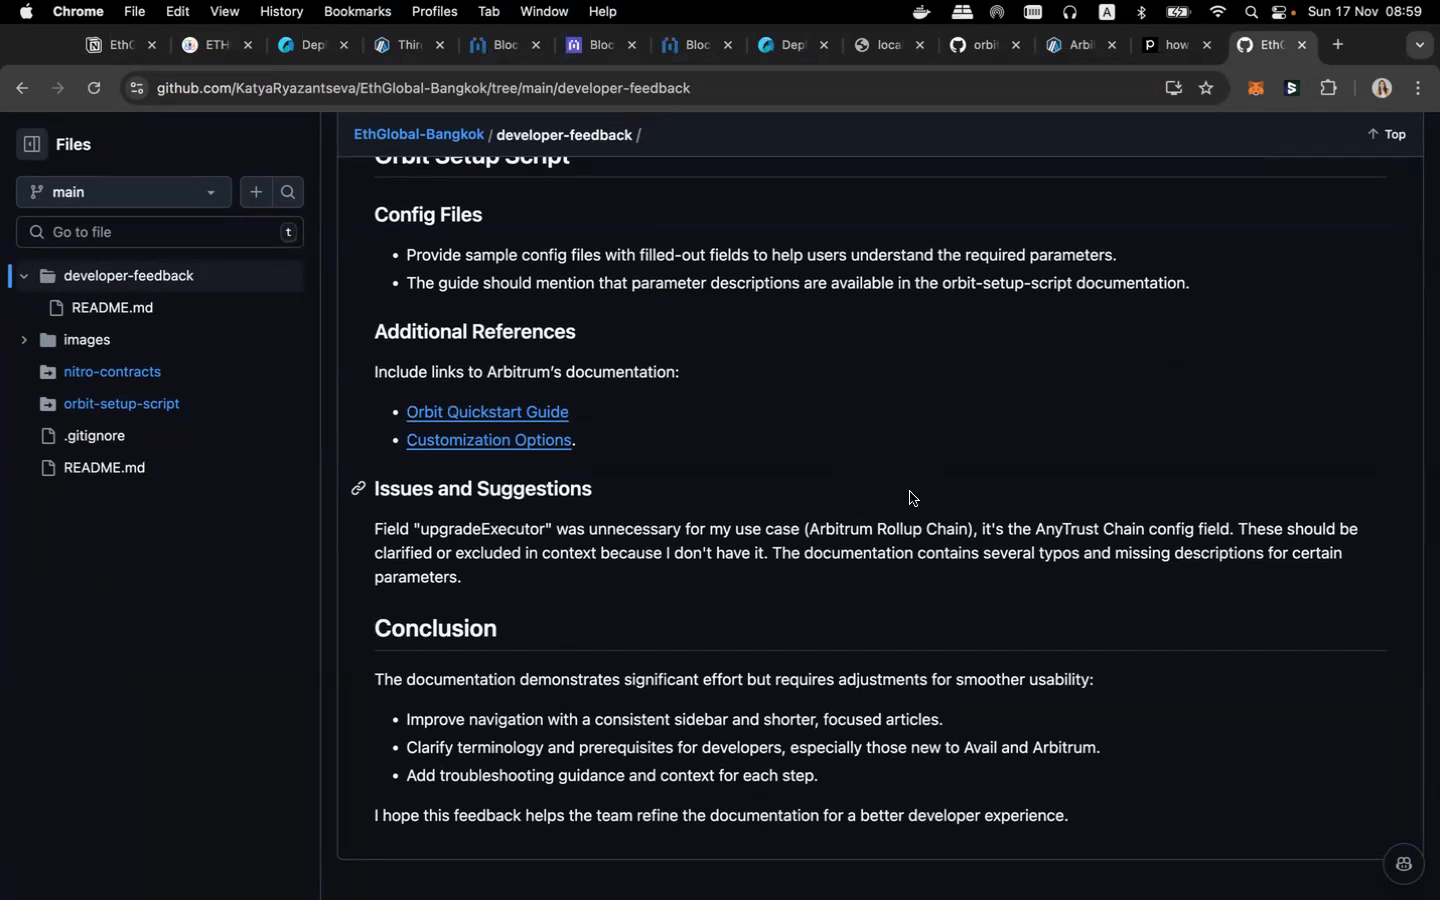Open Spotlight search in menu bar
Viewport: 1440px width, 900px height.
click(1251, 12)
